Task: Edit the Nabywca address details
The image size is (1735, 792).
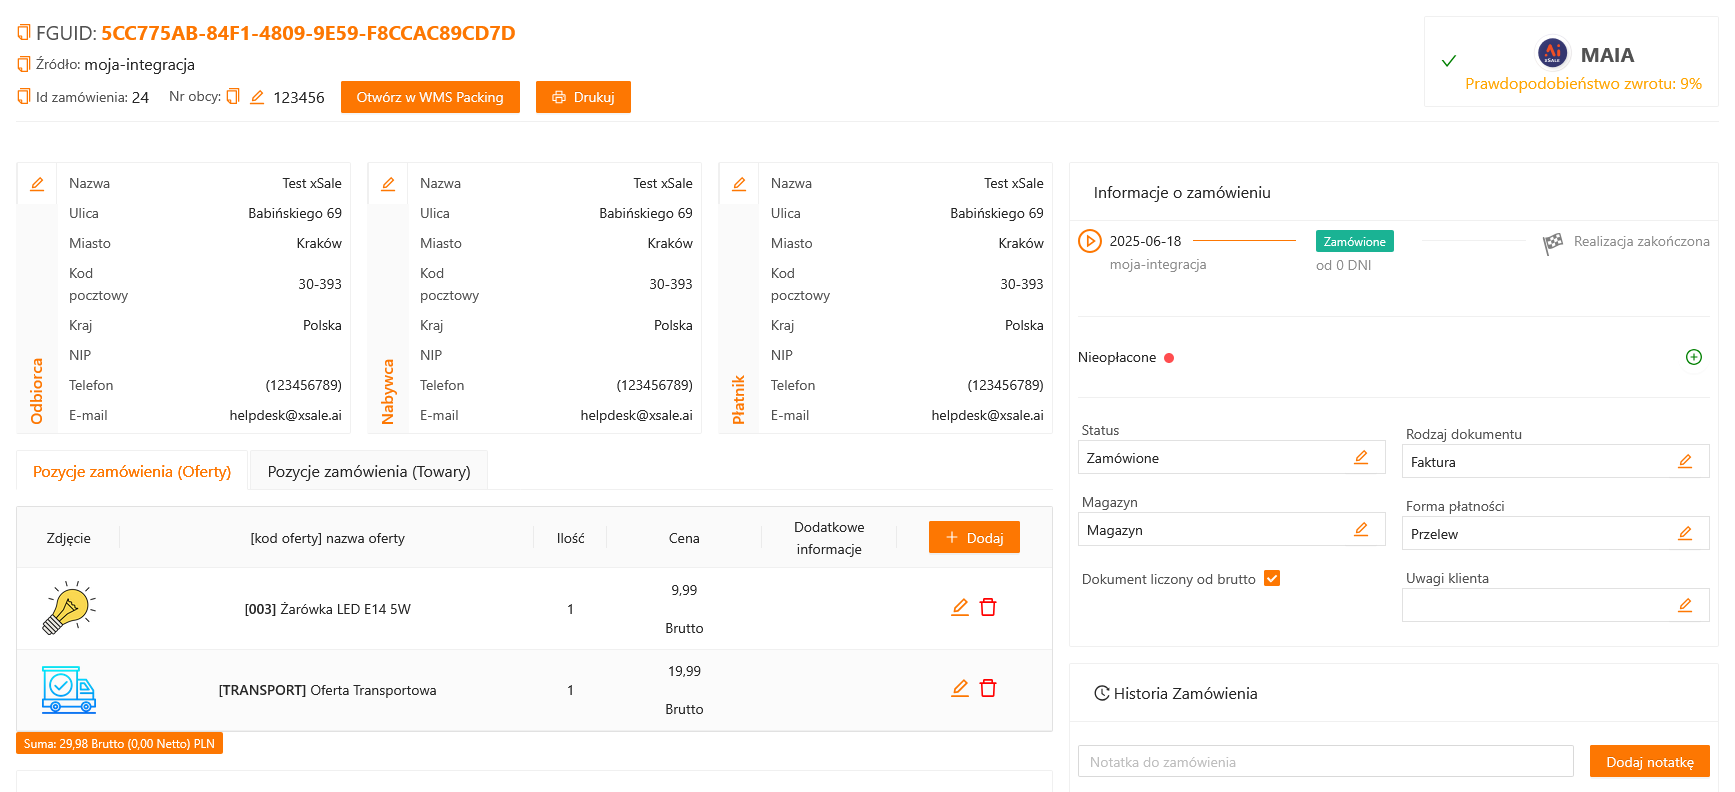Action: pos(388,184)
